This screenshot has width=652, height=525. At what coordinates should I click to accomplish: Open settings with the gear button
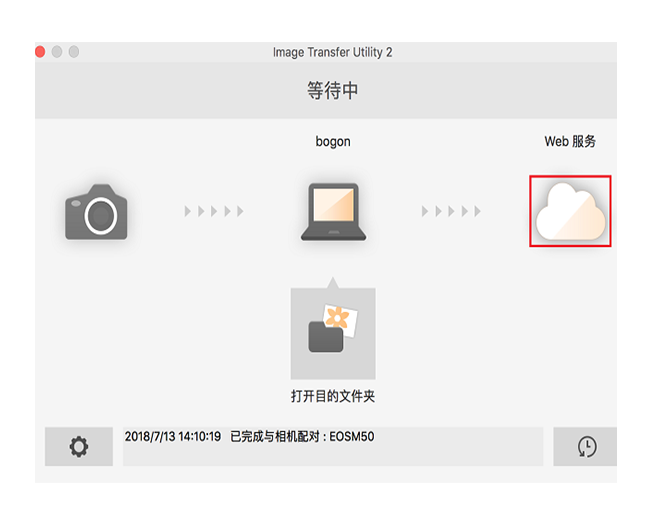click(x=79, y=446)
